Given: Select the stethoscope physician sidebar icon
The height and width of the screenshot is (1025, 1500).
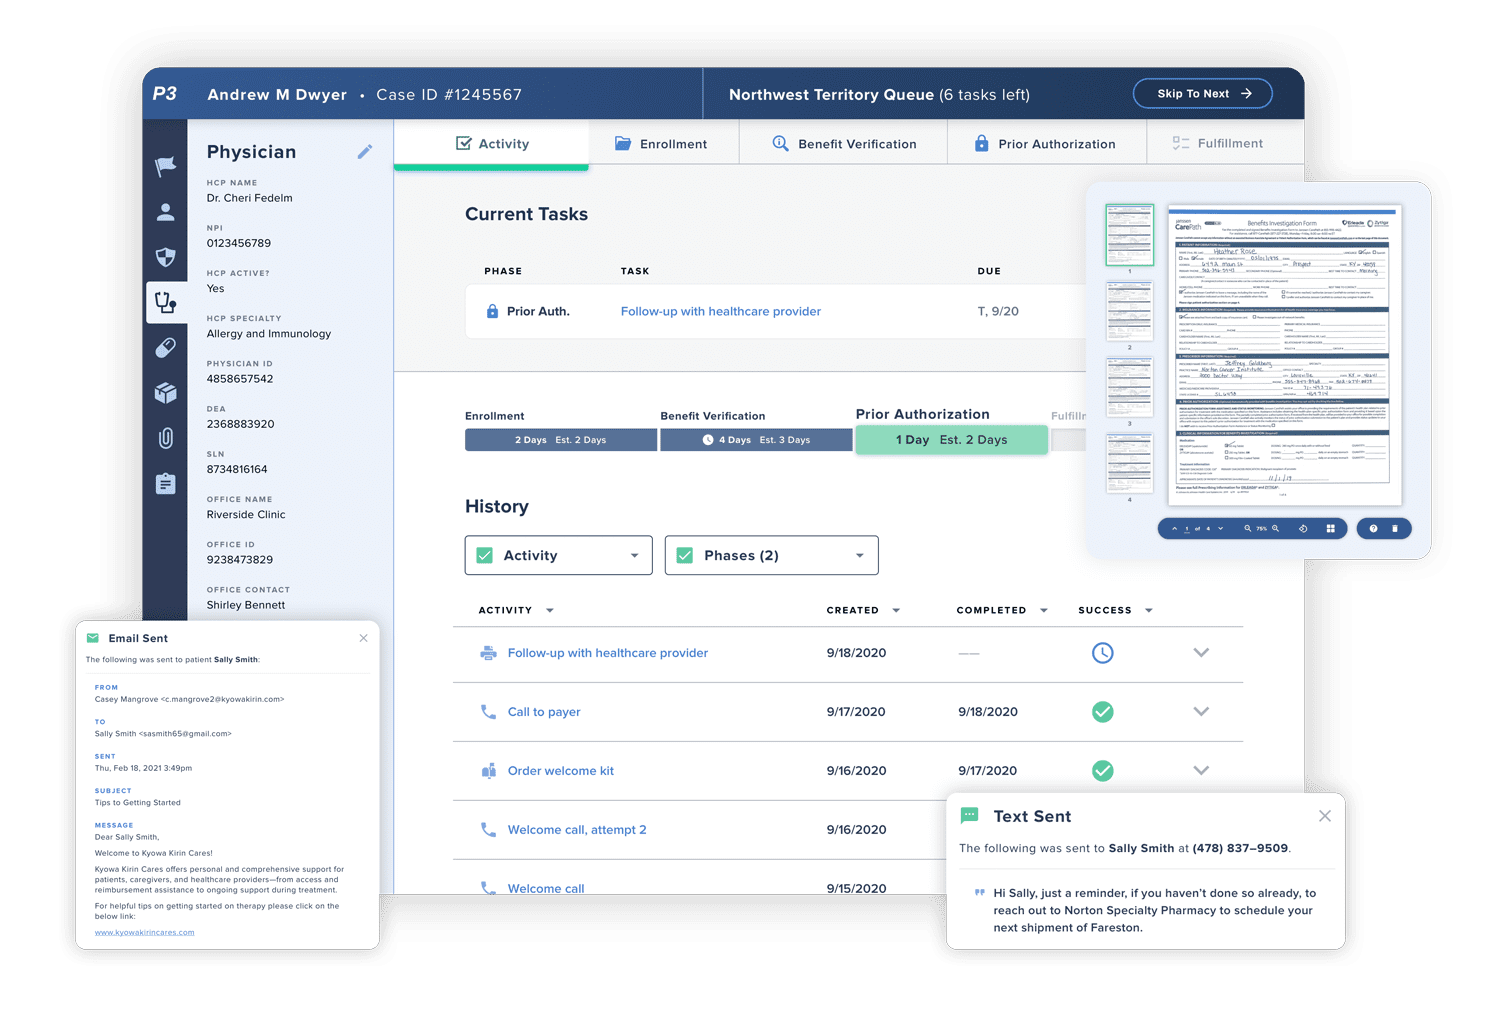Looking at the screenshot, I should [x=166, y=302].
